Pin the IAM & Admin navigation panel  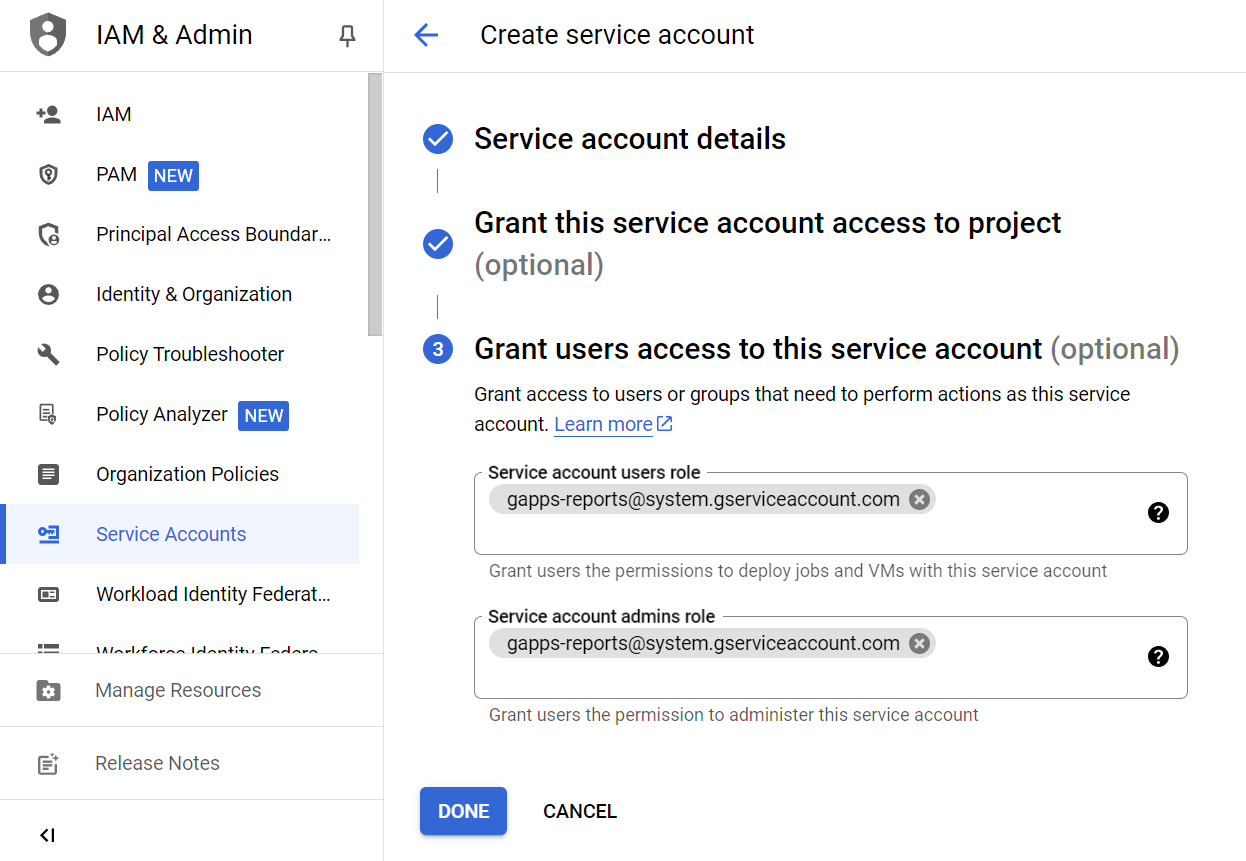pyautogui.click(x=347, y=36)
